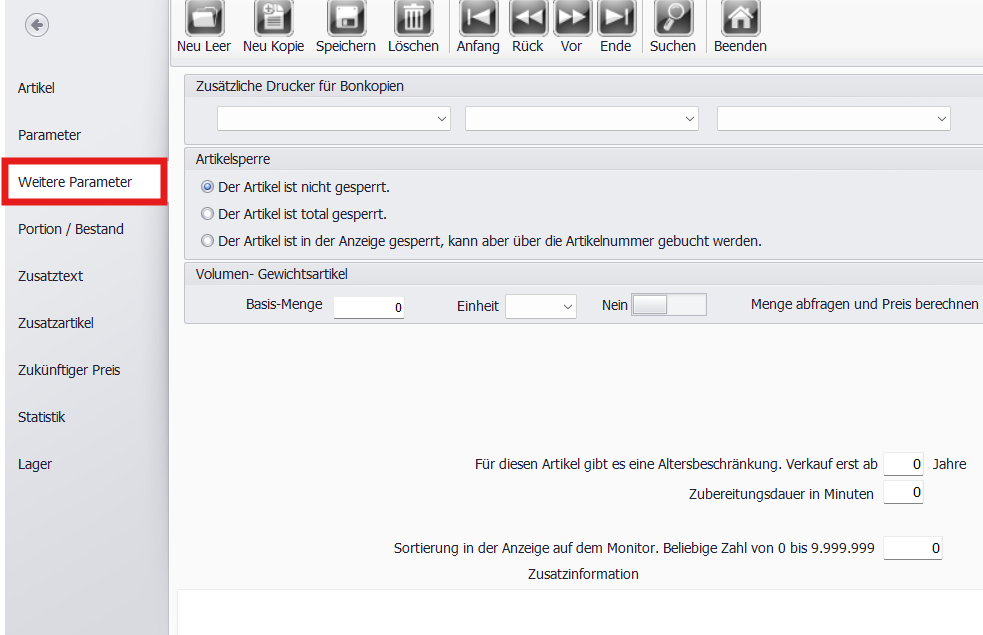Click the age restriction Jahre field
Screen dimensions: 983x635
[903, 464]
